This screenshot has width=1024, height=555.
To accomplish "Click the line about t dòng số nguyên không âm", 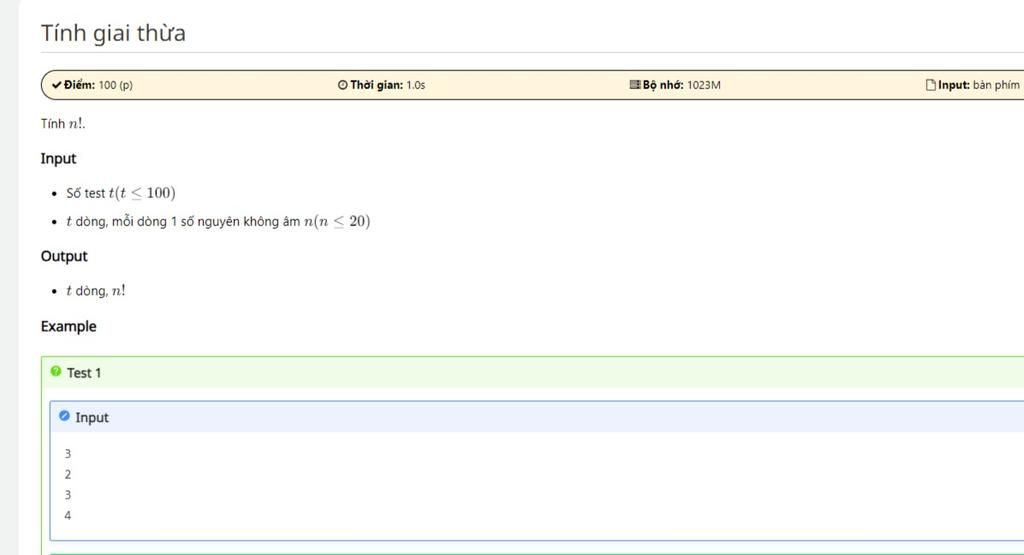I will pyautogui.click(x=218, y=221).
